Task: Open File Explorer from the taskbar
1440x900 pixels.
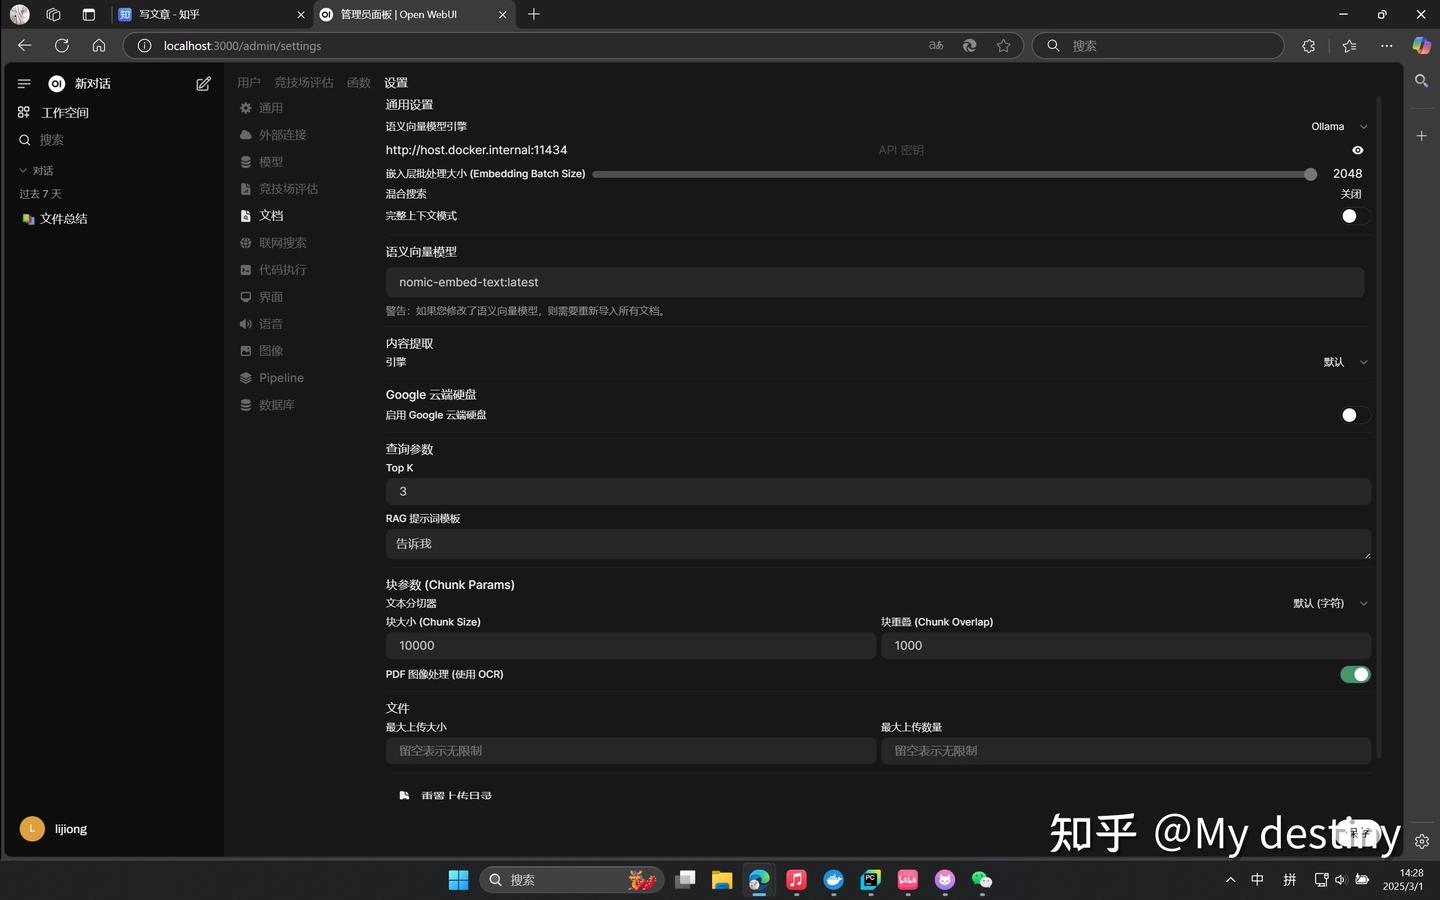Action: [722, 880]
